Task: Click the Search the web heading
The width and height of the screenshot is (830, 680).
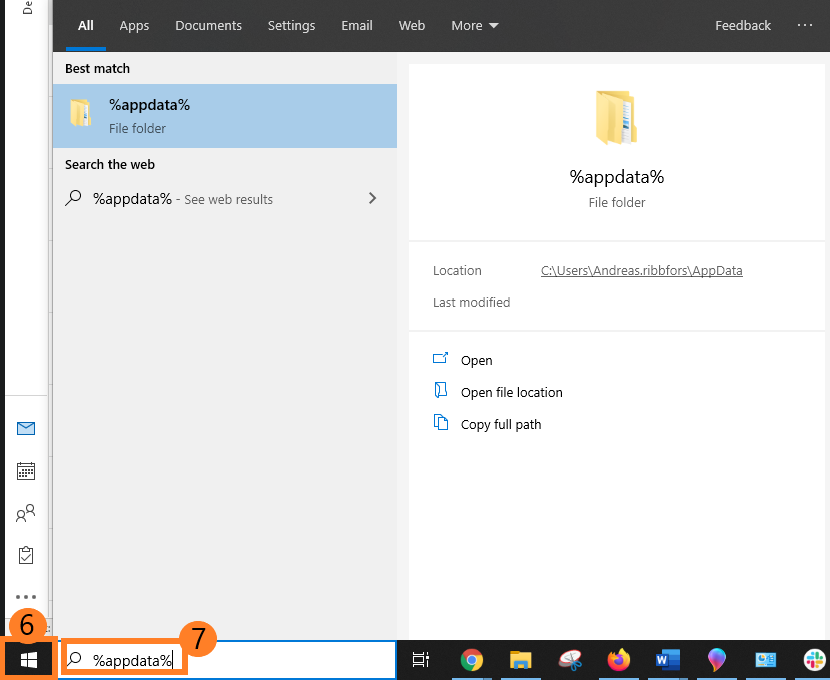Action: pyautogui.click(x=110, y=165)
